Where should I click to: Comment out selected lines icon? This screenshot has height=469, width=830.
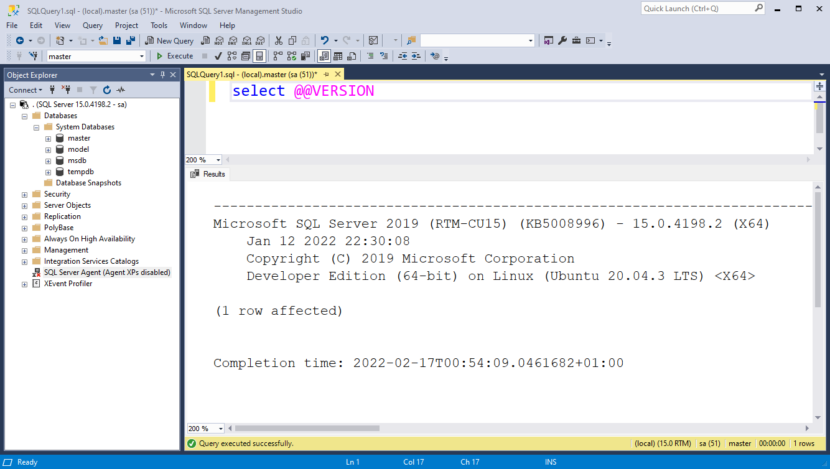(x=370, y=56)
